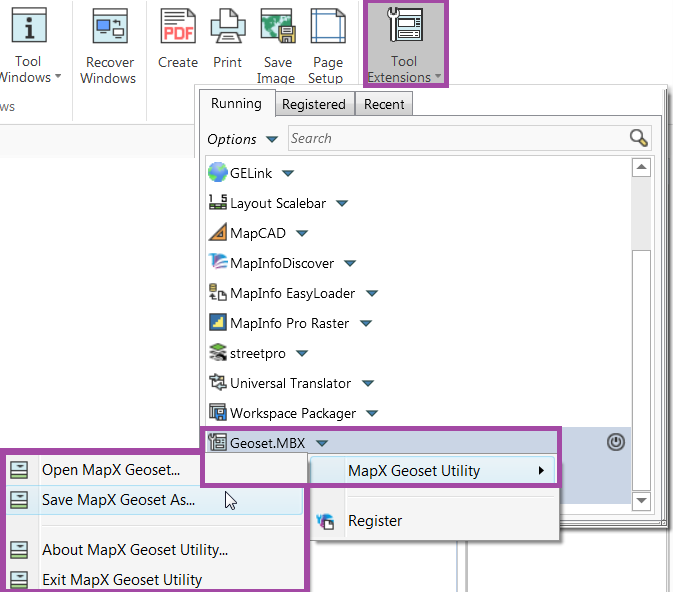Click the MapCAD entry name
673x592 pixels.
(258, 233)
